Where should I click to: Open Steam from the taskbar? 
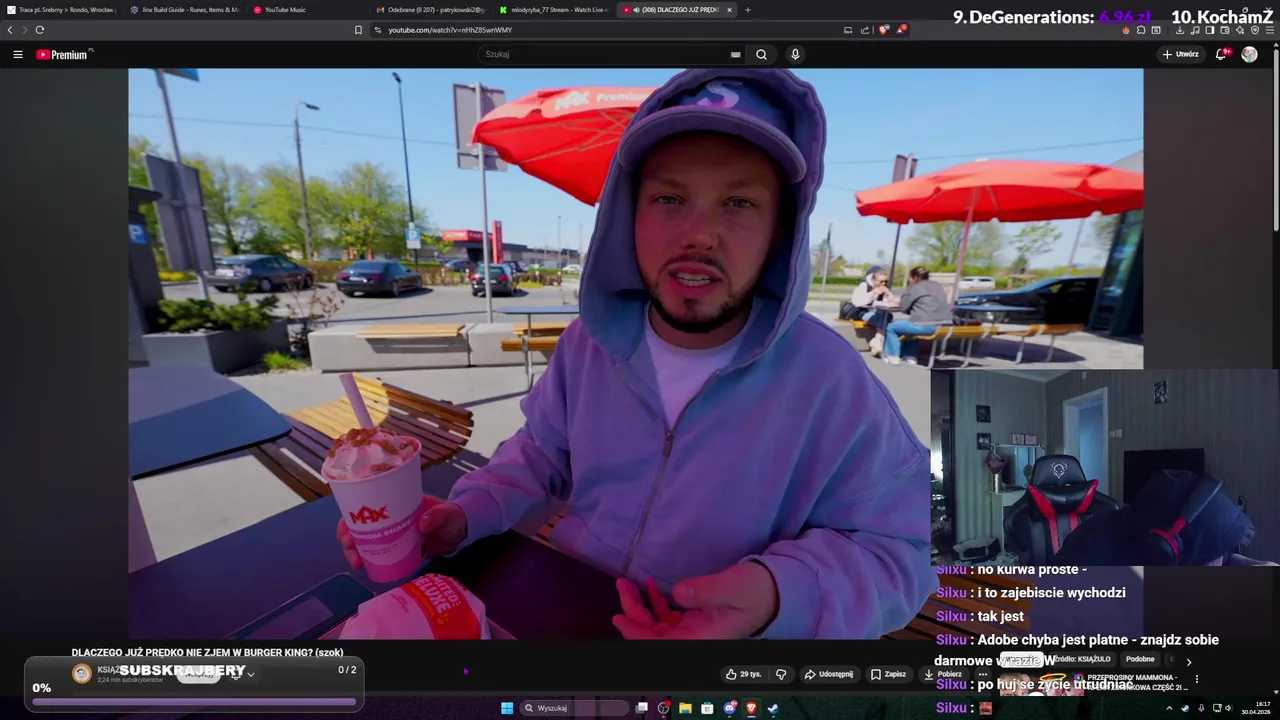[773, 708]
